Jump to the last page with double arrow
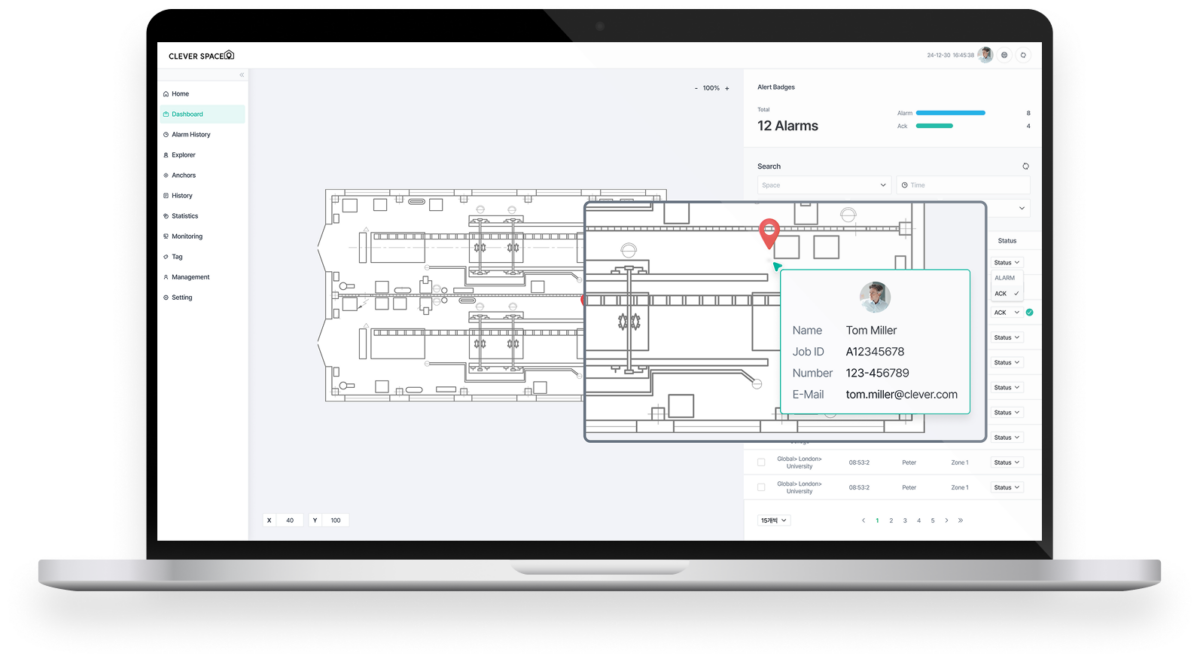Screen dimensions: 1200x659 click(x=960, y=520)
